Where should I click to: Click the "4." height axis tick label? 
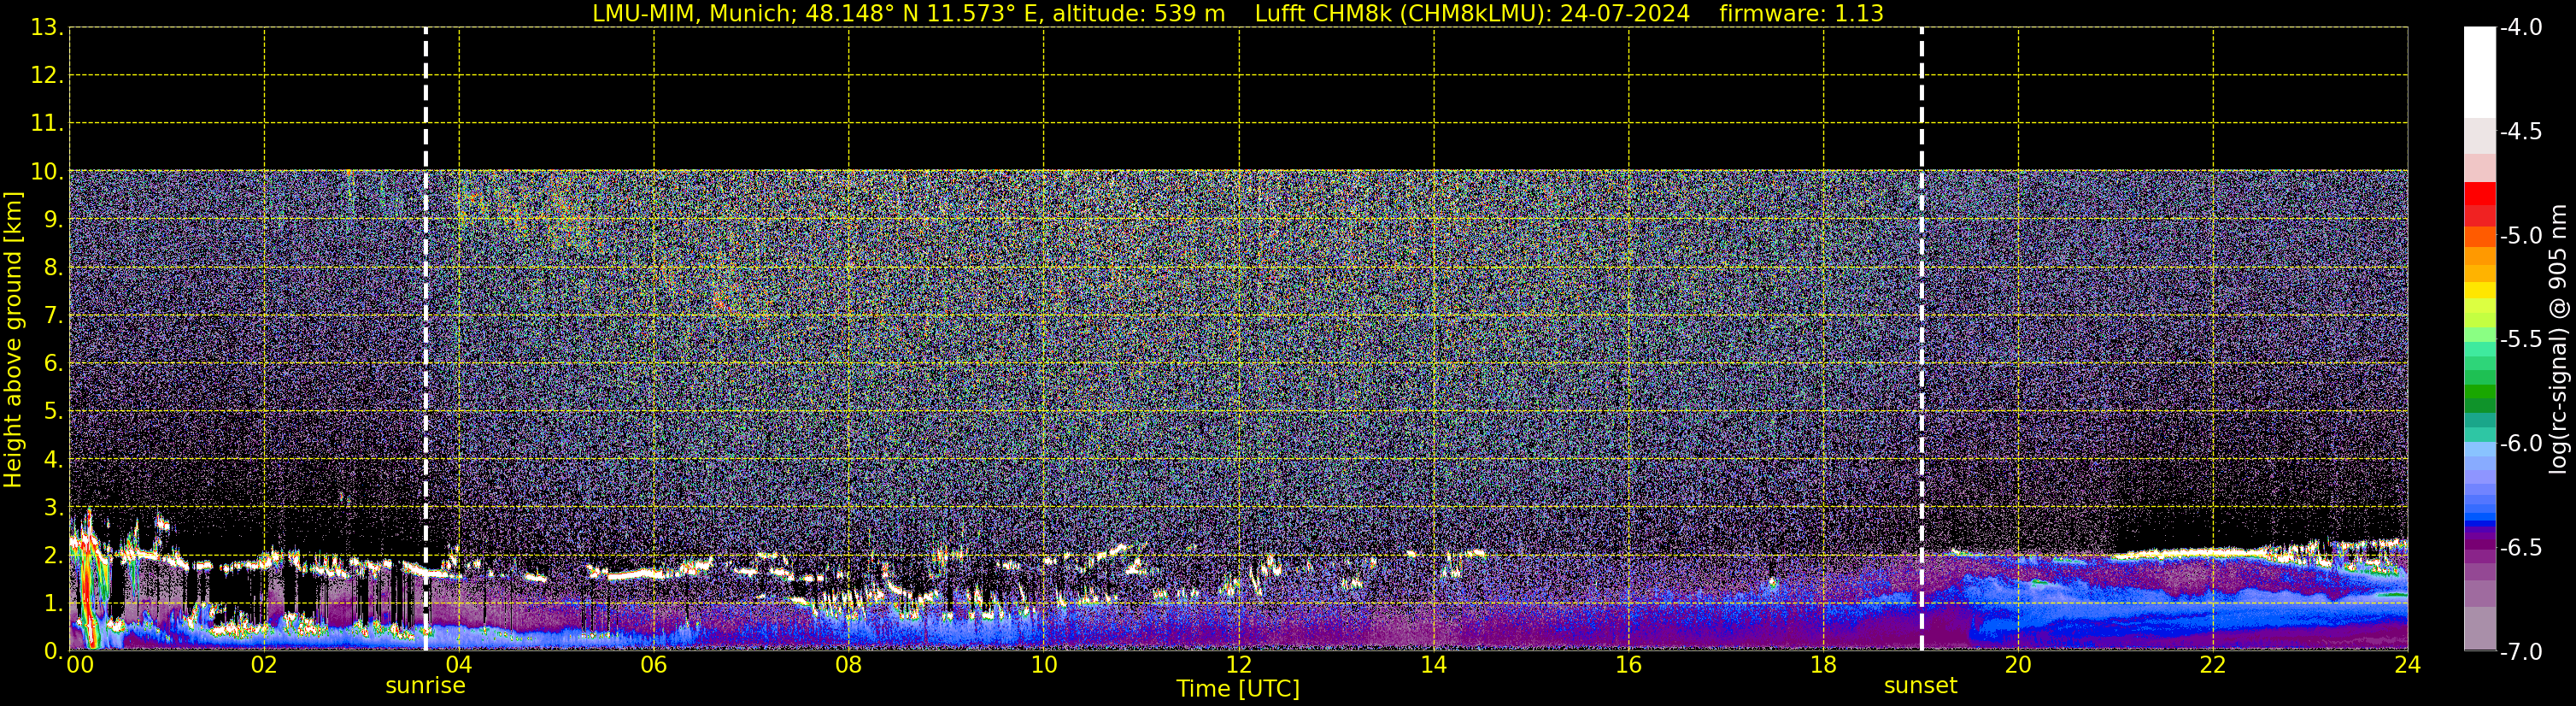click(x=54, y=460)
